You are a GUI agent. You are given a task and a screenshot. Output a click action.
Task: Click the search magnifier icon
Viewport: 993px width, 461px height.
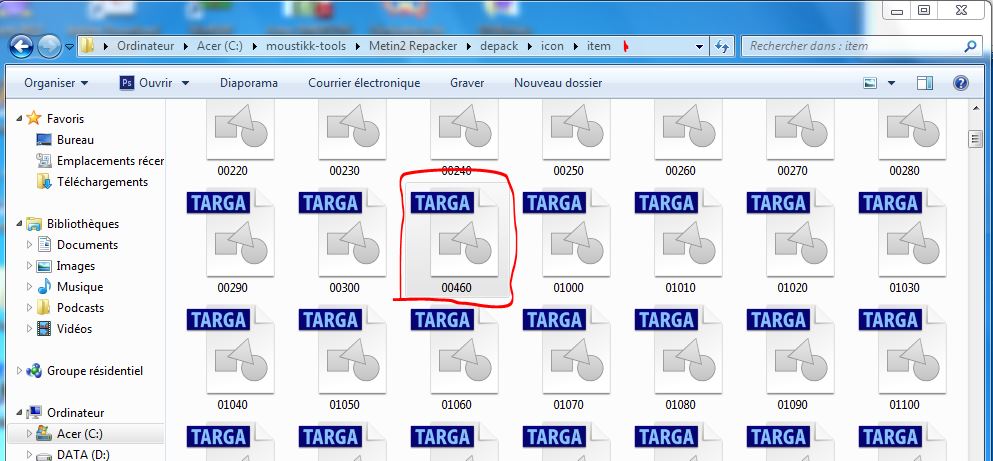point(970,46)
